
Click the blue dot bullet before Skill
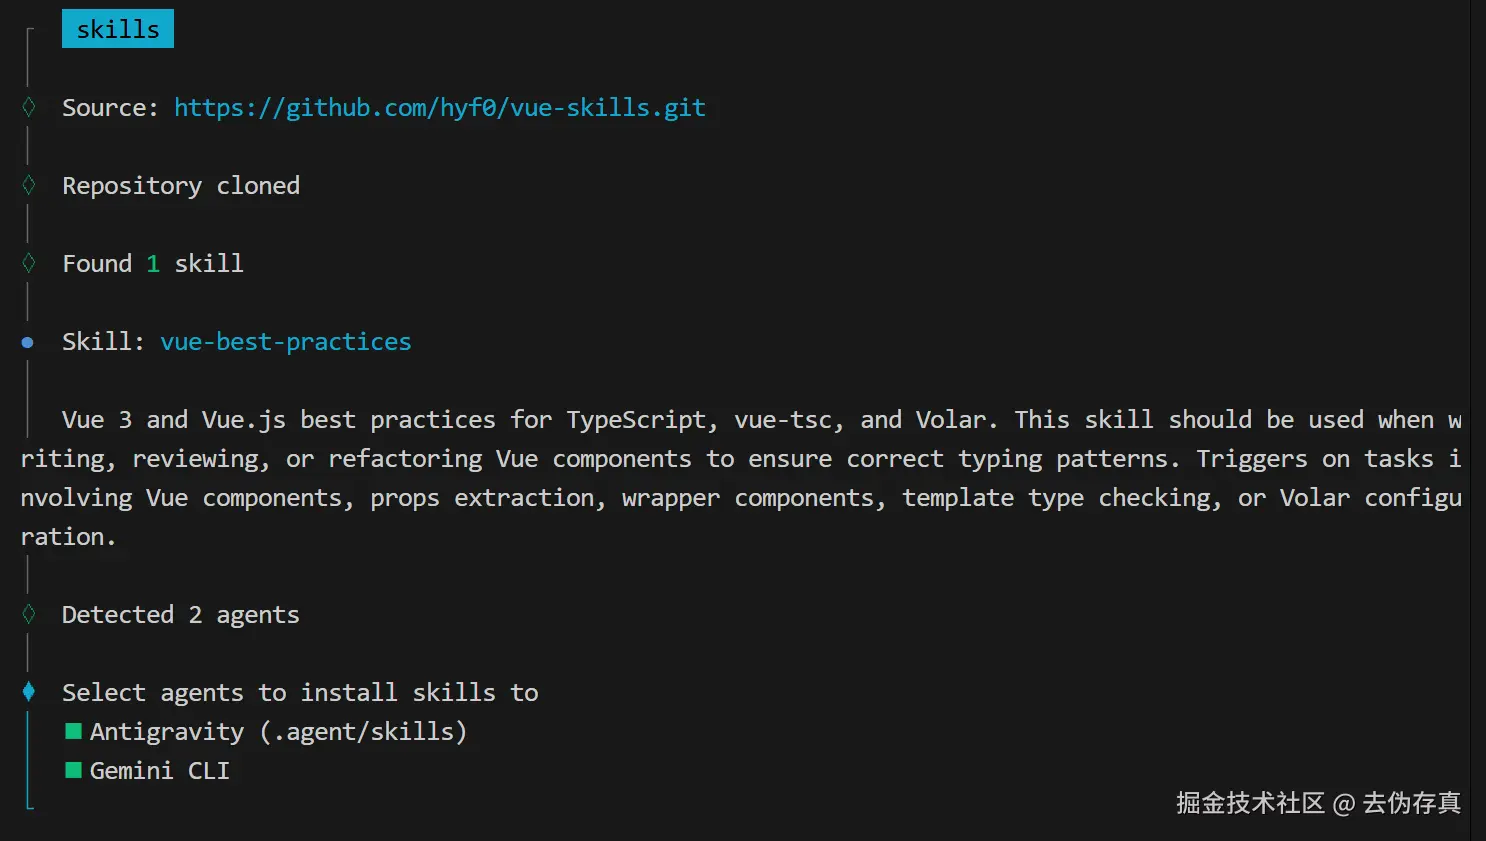pos(28,342)
